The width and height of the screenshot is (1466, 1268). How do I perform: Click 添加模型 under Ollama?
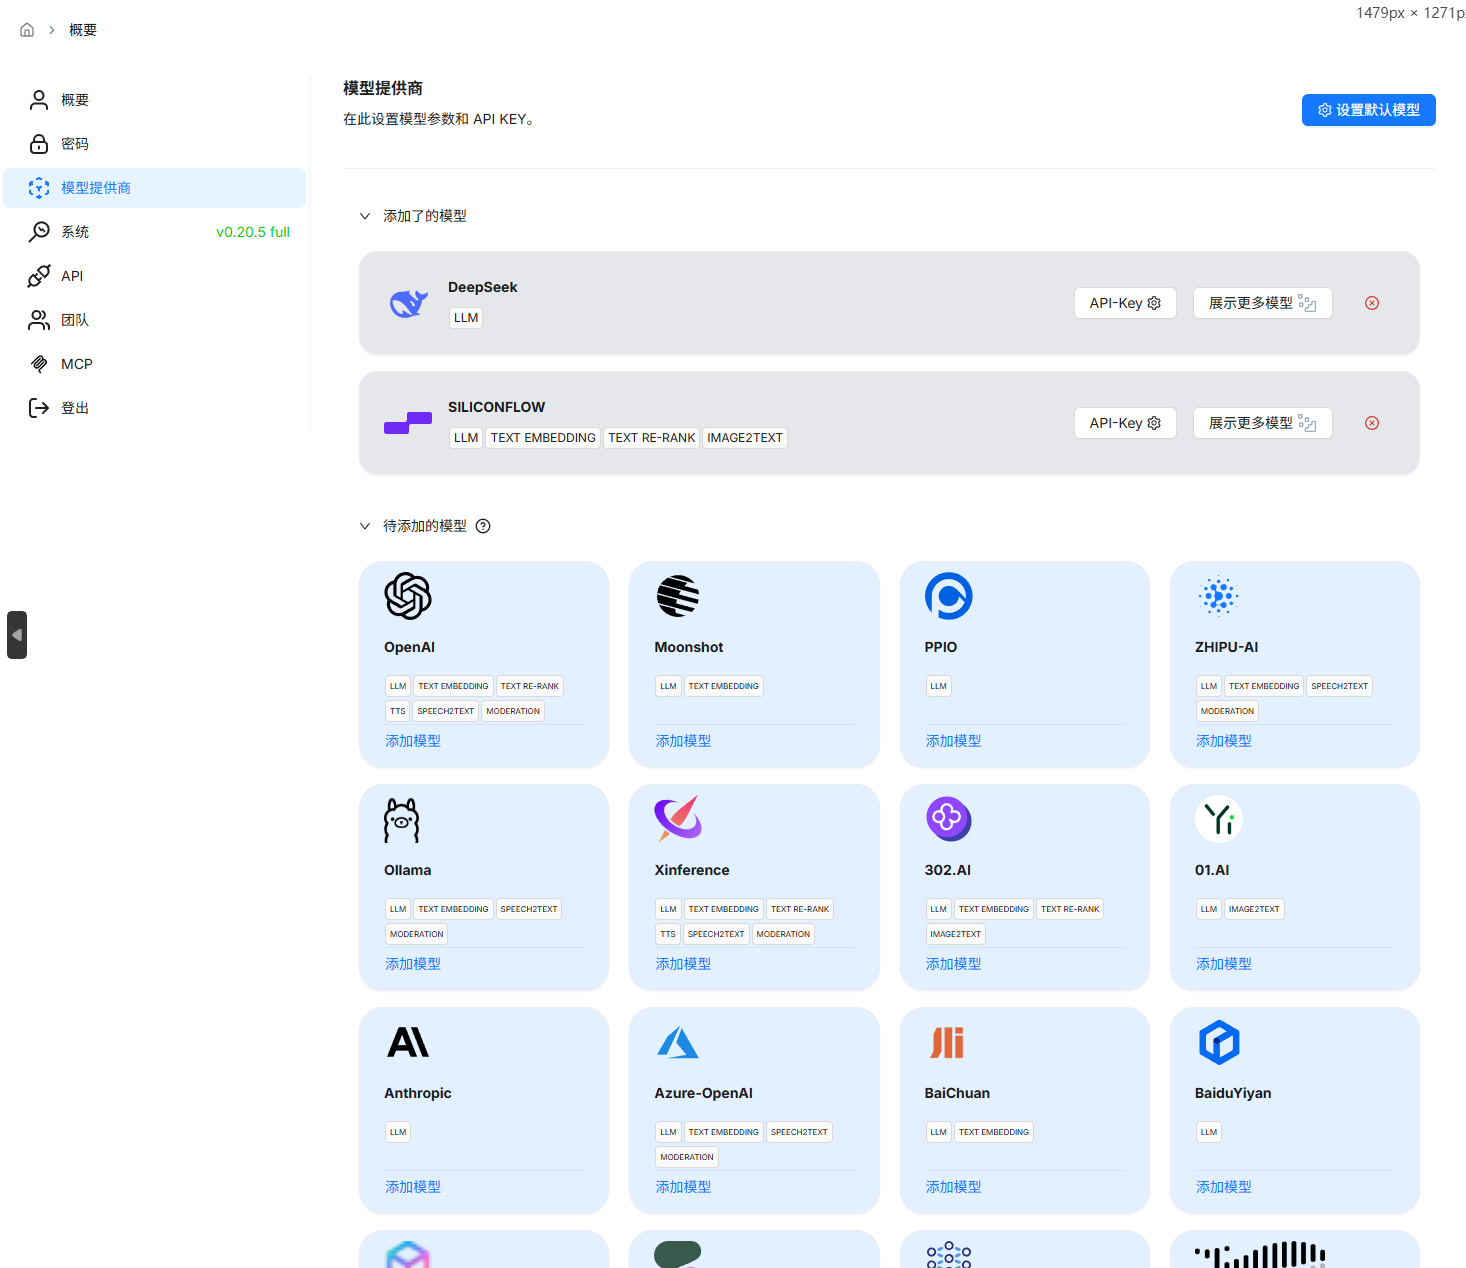tap(413, 964)
